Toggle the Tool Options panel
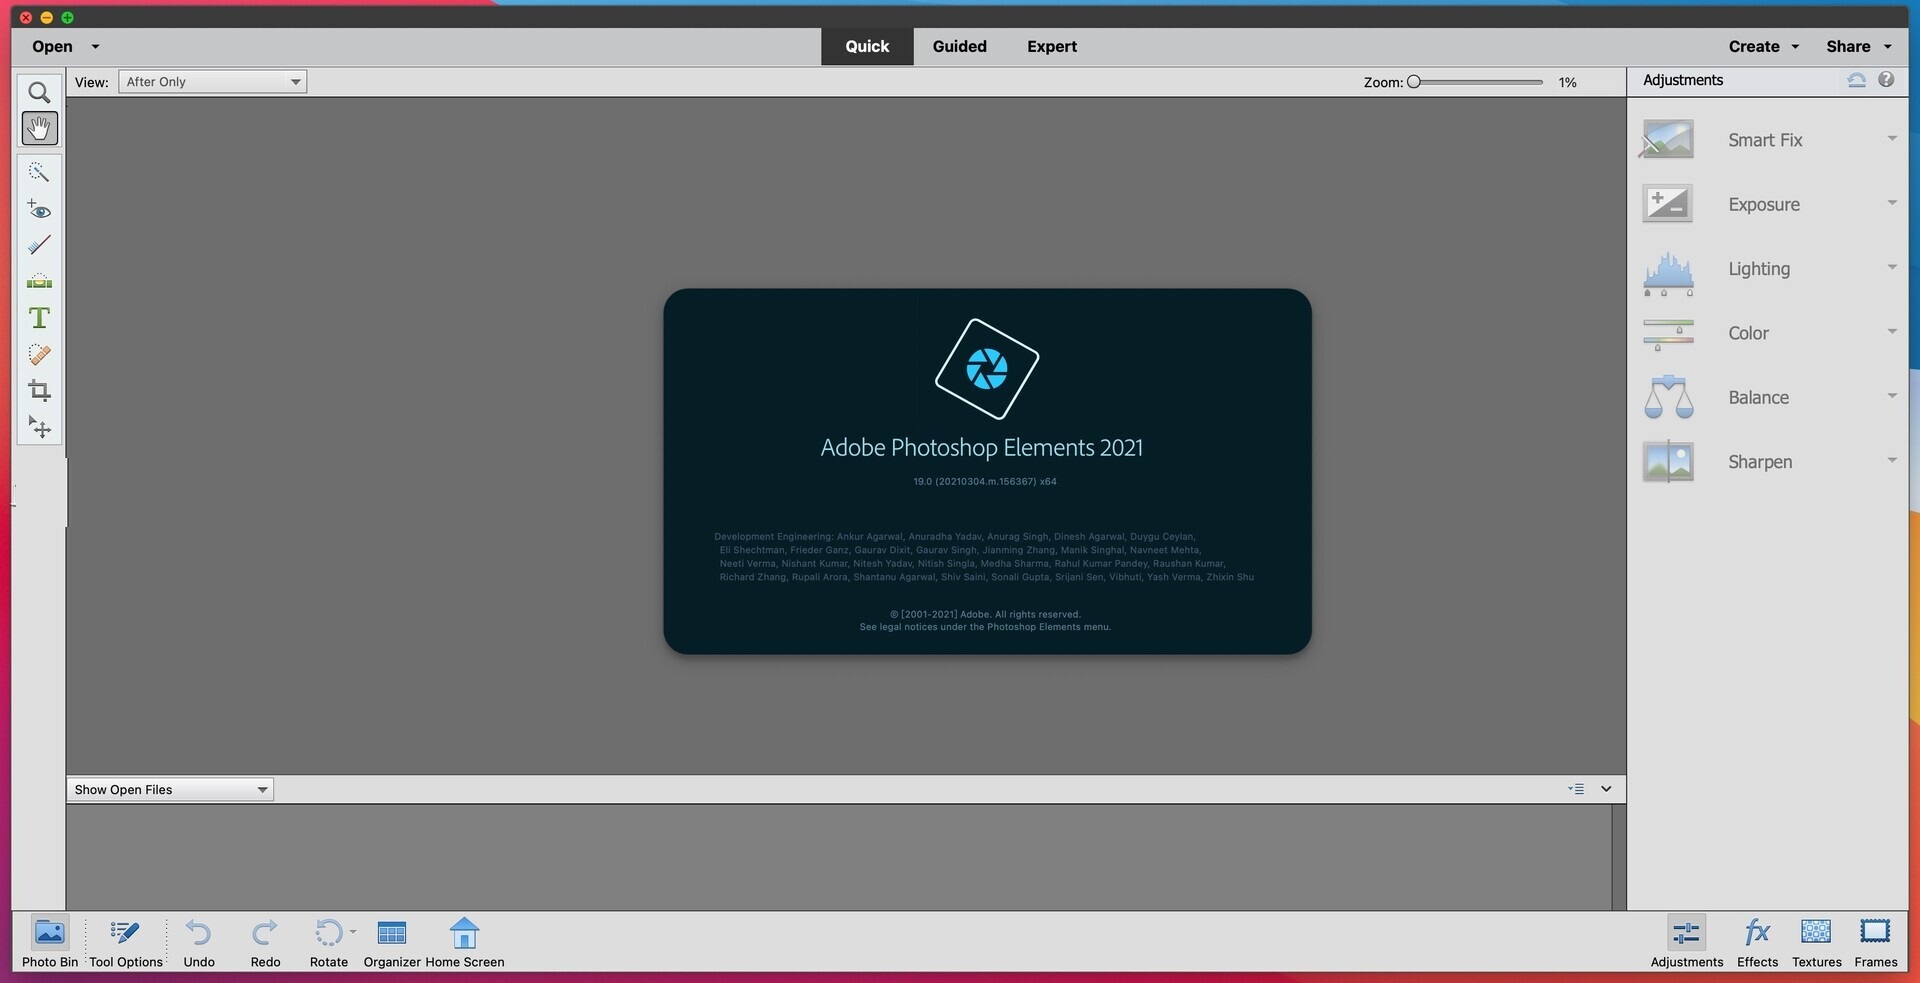The width and height of the screenshot is (1920, 983). (x=126, y=943)
